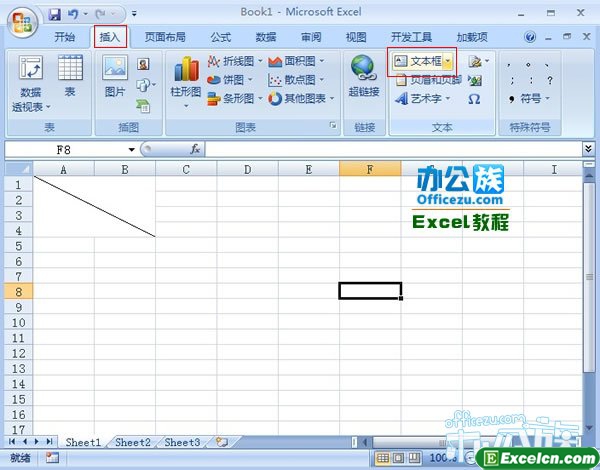
Task: Switch to the 审阅 ribbon tab
Action: tap(311, 37)
